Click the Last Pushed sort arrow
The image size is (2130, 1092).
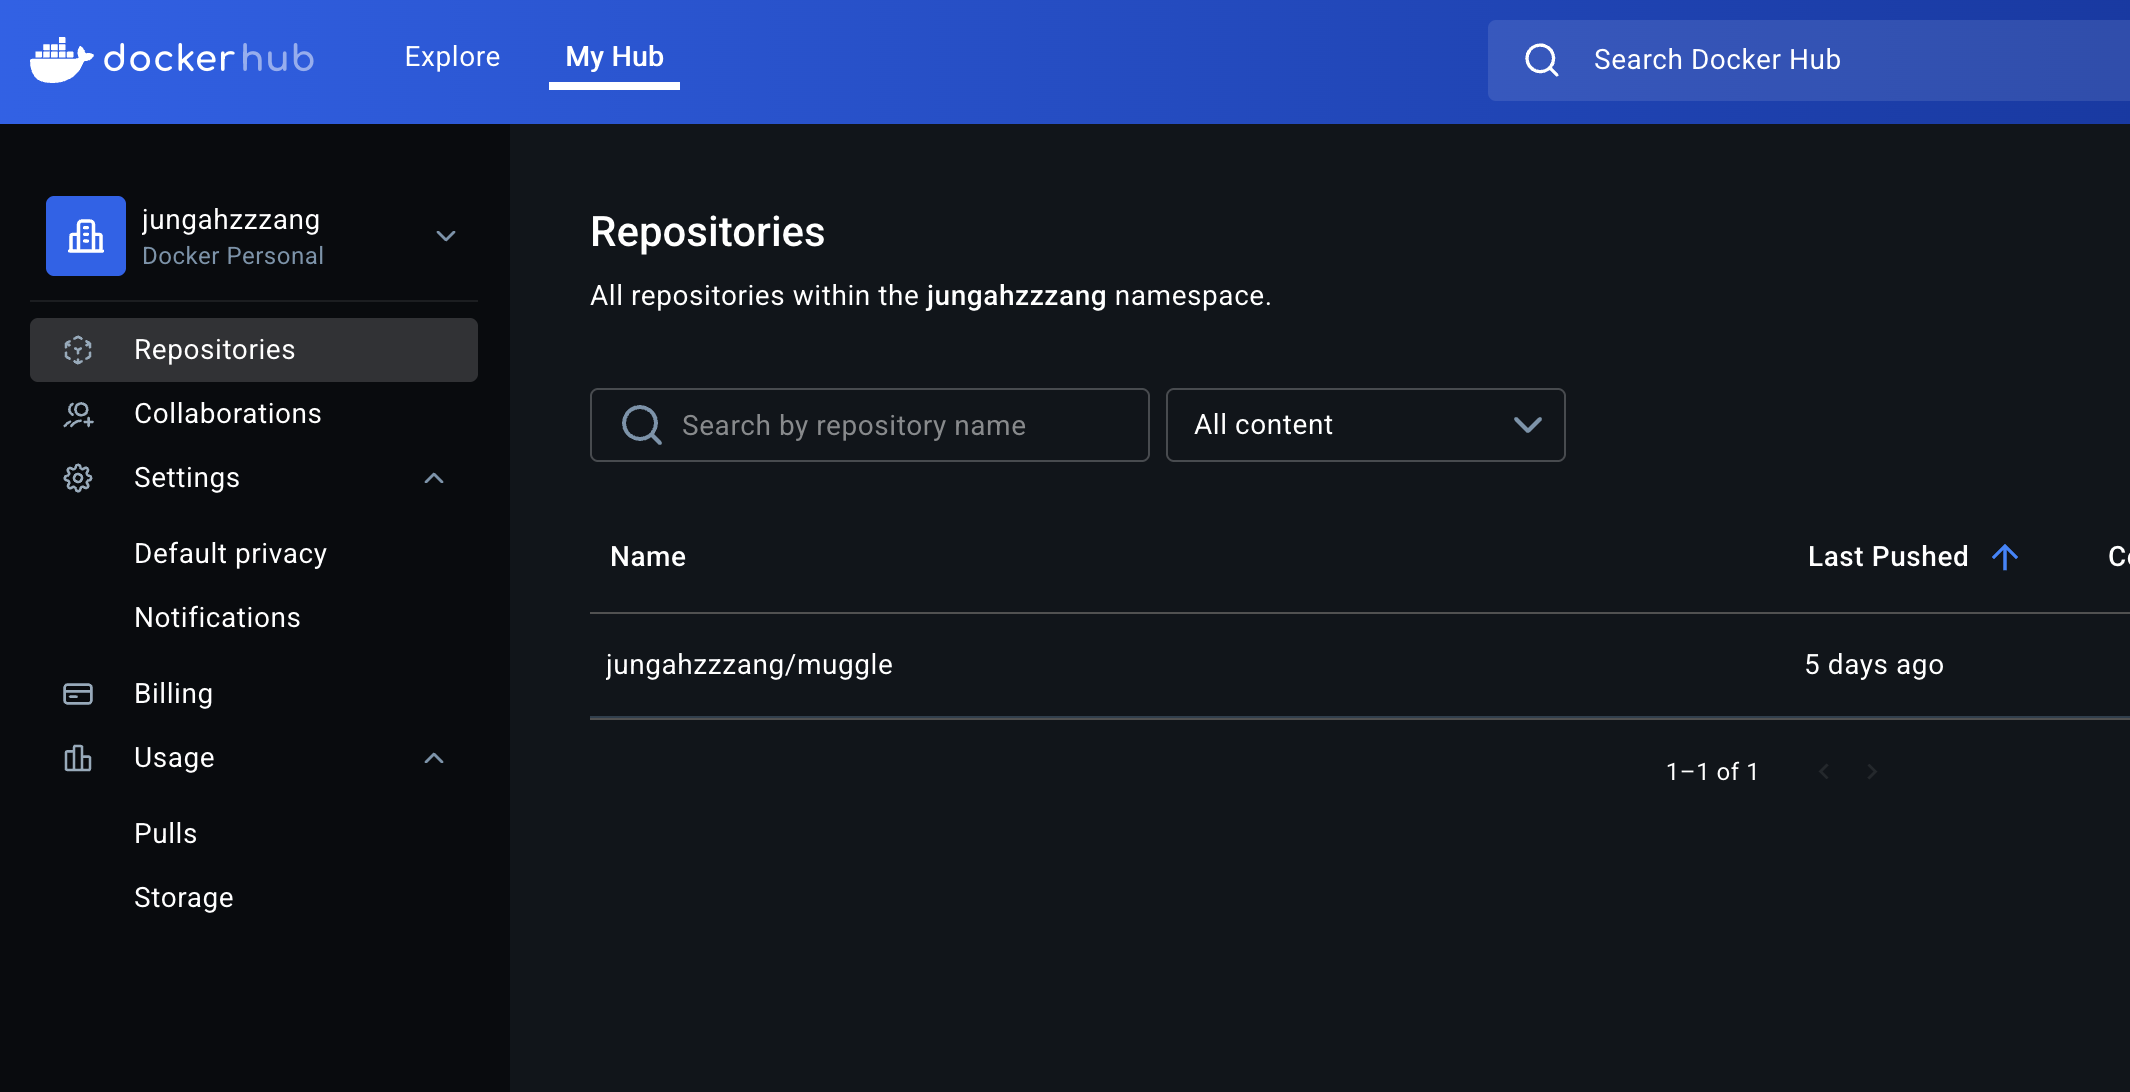pyautogui.click(x=2004, y=557)
